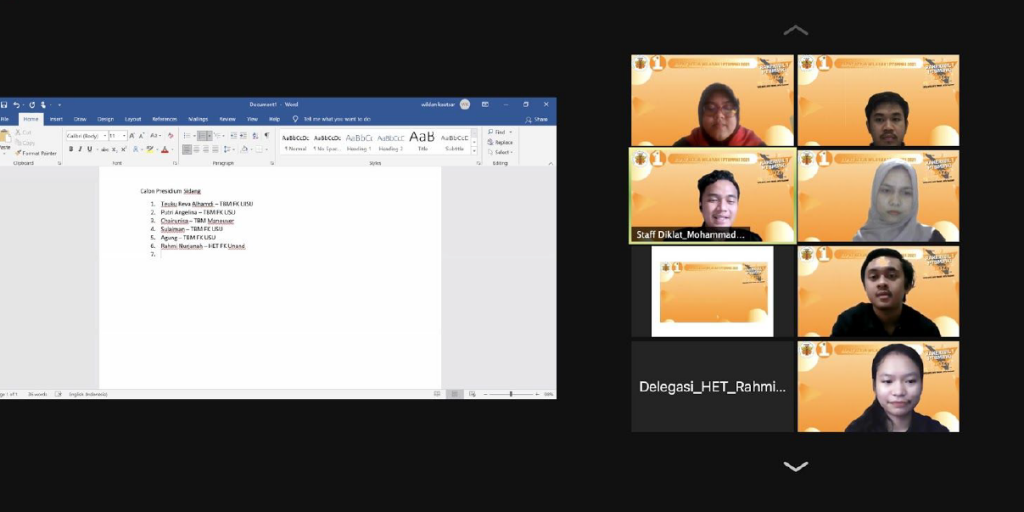Open the font size dropdown
Screen dimensions: 1024x512
coord(117,136)
